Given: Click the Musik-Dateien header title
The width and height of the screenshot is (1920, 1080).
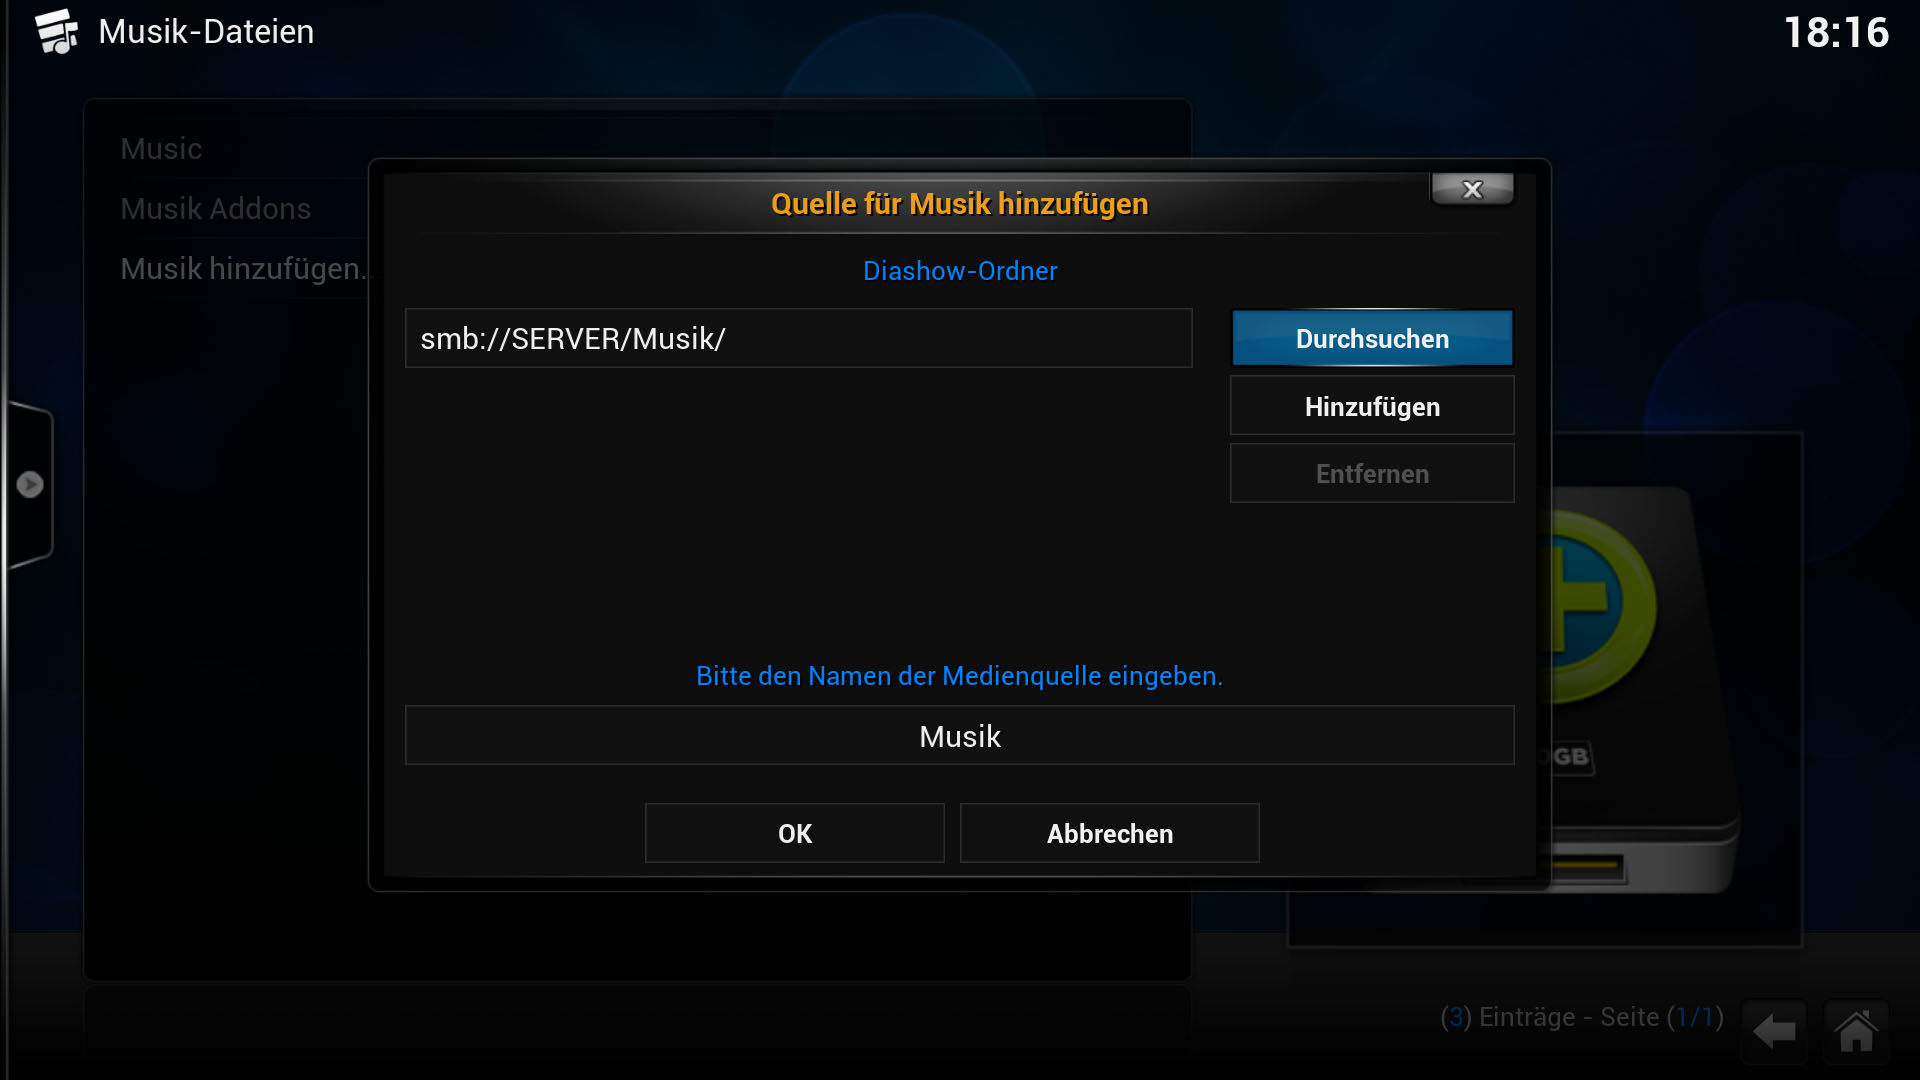Looking at the screenshot, I should click(x=206, y=32).
